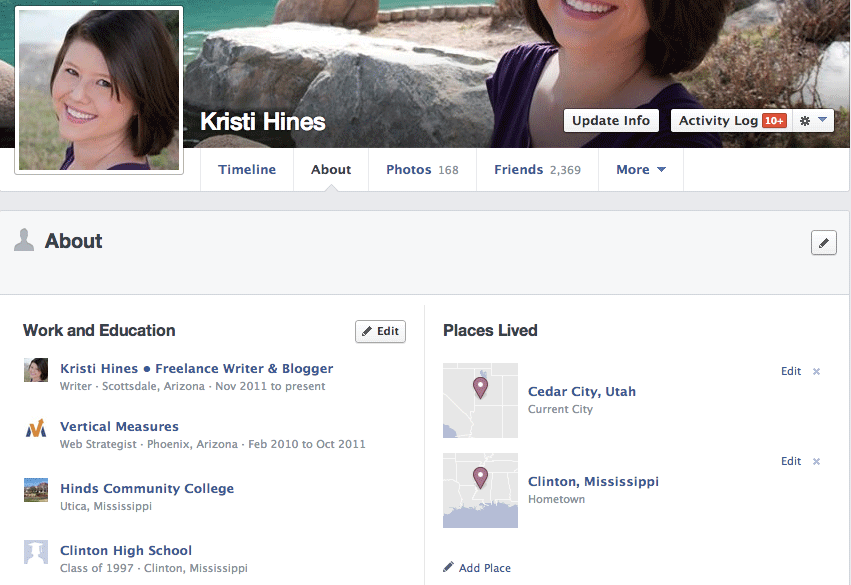Viewport: 851px width, 585px height.
Task: Remove the Clinton, Mississippi hometown entry
Action: point(815,461)
